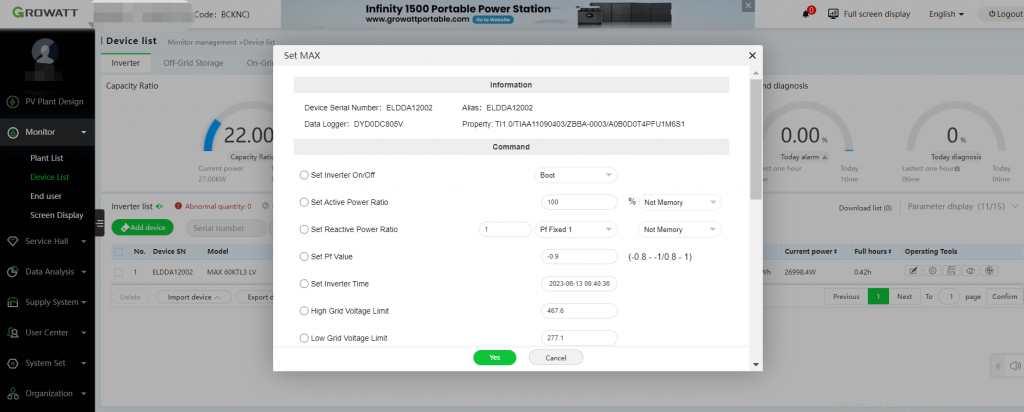
Task: Select High Grid Voltage Limit radio button
Action: point(304,311)
